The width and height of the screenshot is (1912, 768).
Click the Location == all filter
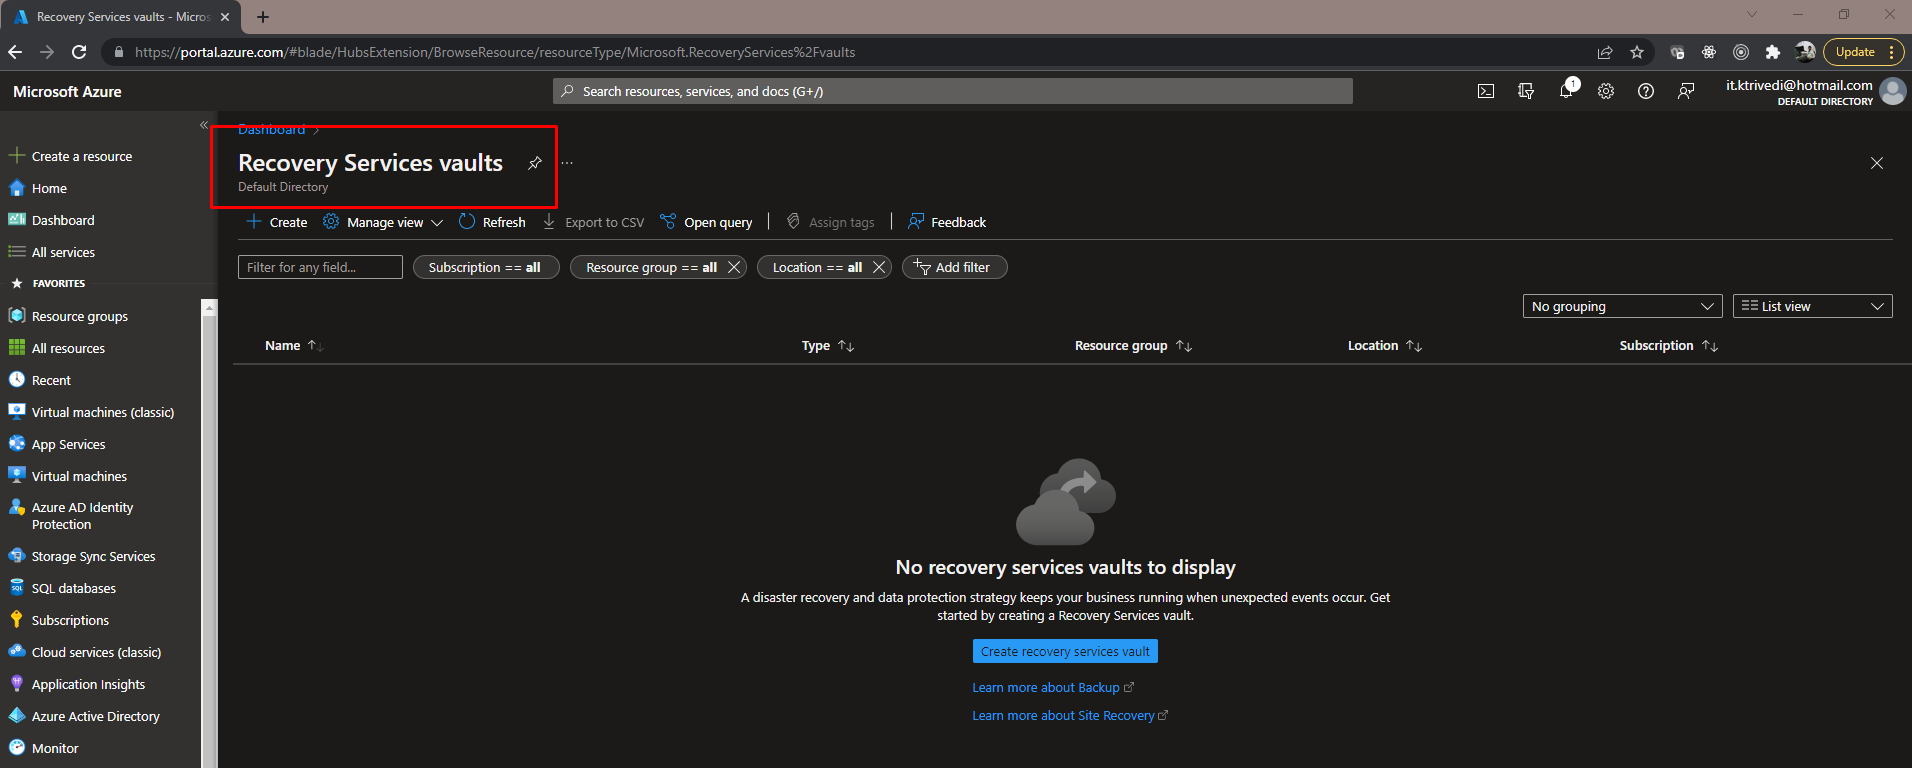pos(817,267)
